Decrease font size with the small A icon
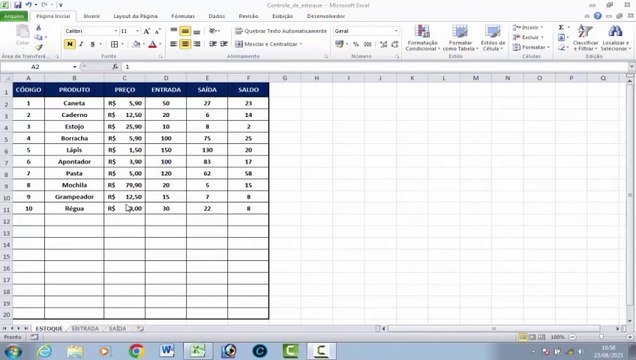The image size is (636, 360). (157, 31)
